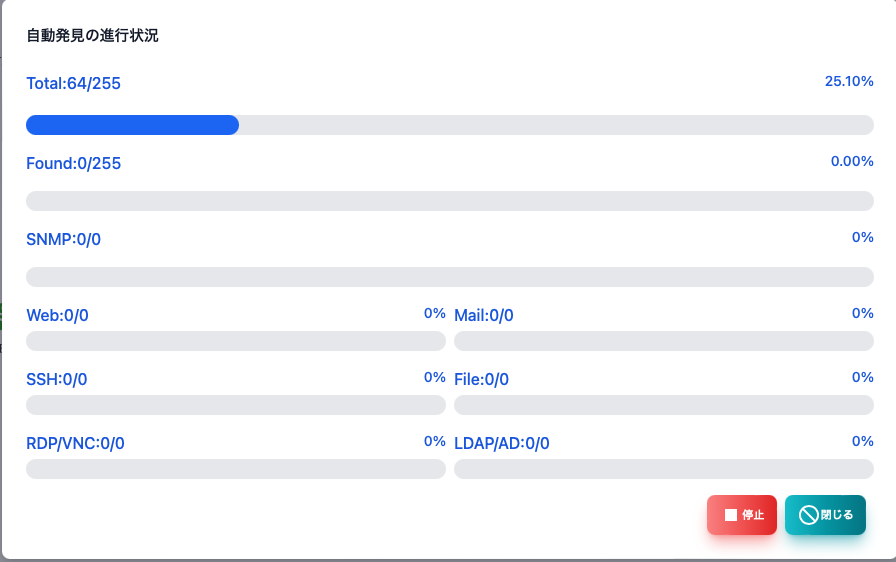Viewport: 896px width, 562px height.
Task: Click the Web progress bar
Action: (236, 341)
